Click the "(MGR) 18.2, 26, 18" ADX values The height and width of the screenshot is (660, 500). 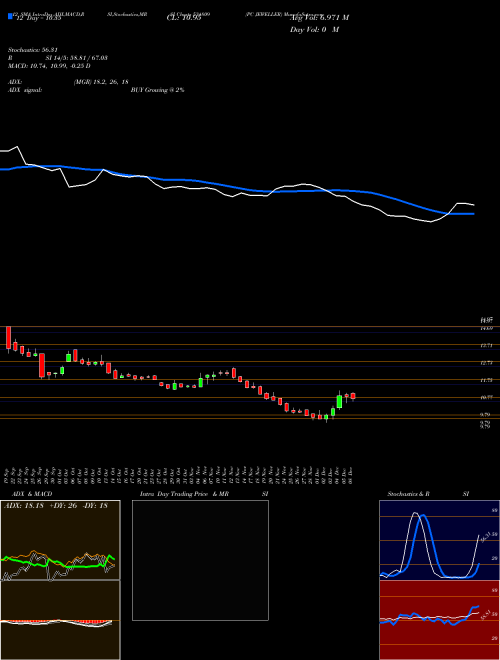click(x=101, y=82)
